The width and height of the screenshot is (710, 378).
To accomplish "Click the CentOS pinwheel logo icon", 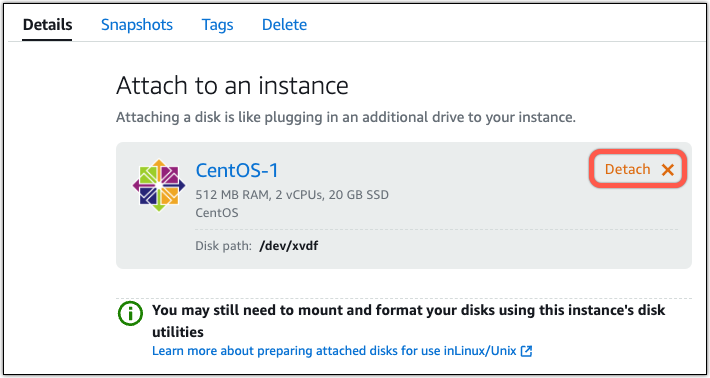I will point(158,185).
